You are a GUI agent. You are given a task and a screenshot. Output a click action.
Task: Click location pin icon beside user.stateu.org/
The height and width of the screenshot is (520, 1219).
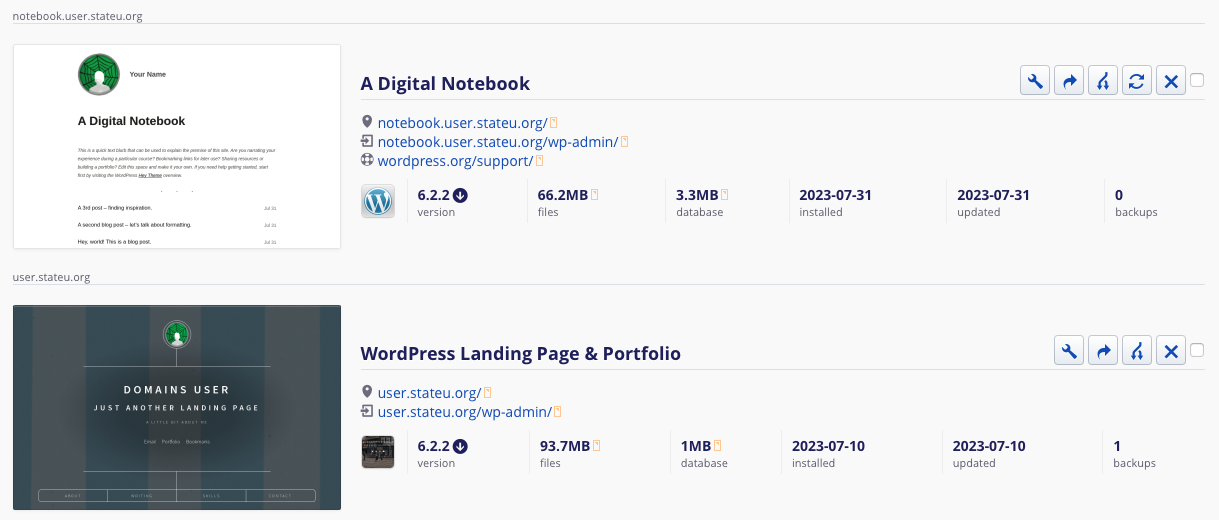367,393
